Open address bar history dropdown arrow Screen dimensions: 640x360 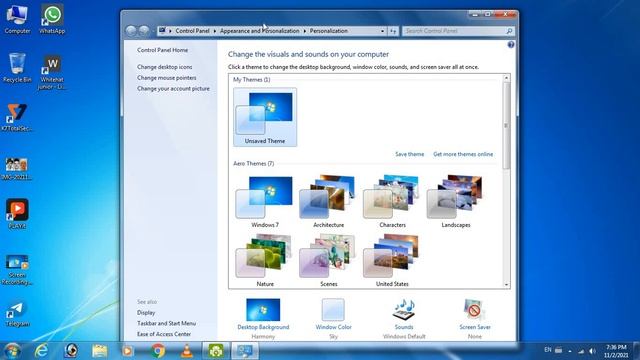pos(382,31)
